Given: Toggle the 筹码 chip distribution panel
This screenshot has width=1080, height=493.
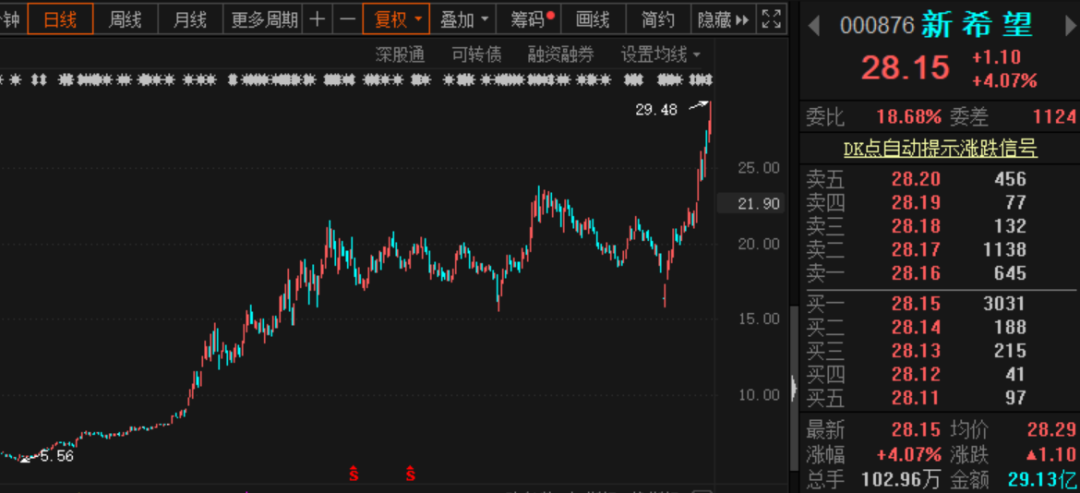Looking at the screenshot, I should [x=531, y=19].
